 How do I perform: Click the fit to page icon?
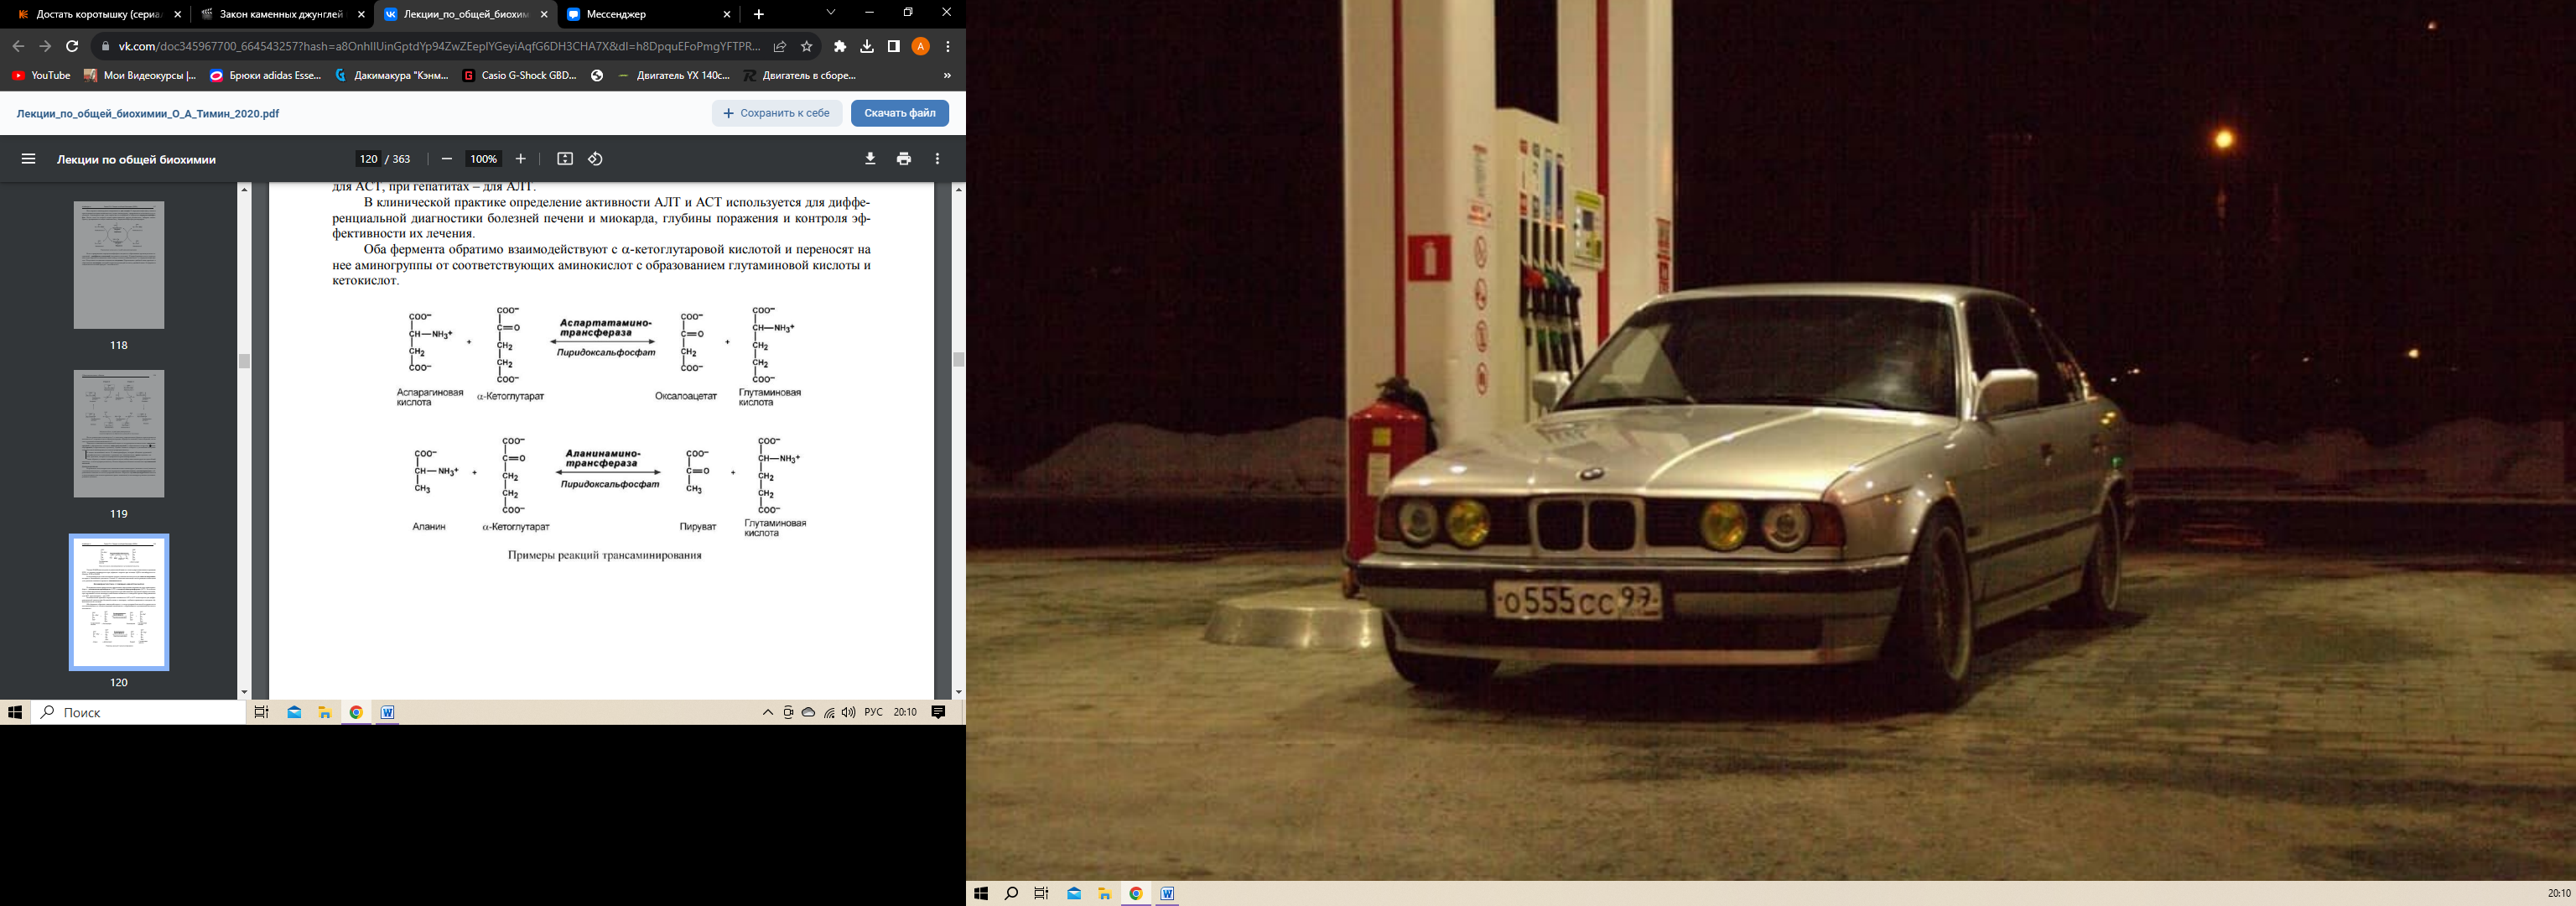pyautogui.click(x=565, y=159)
